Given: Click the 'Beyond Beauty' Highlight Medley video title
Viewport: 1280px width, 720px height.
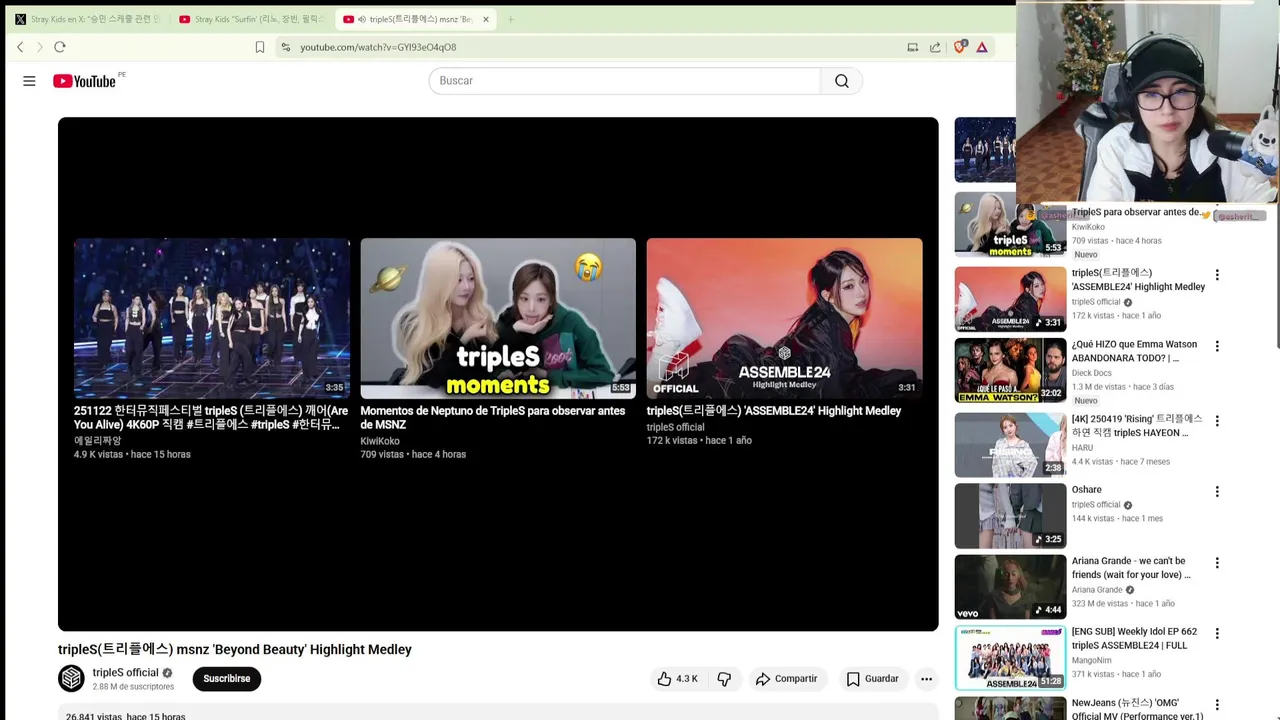Looking at the screenshot, I should (235, 649).
